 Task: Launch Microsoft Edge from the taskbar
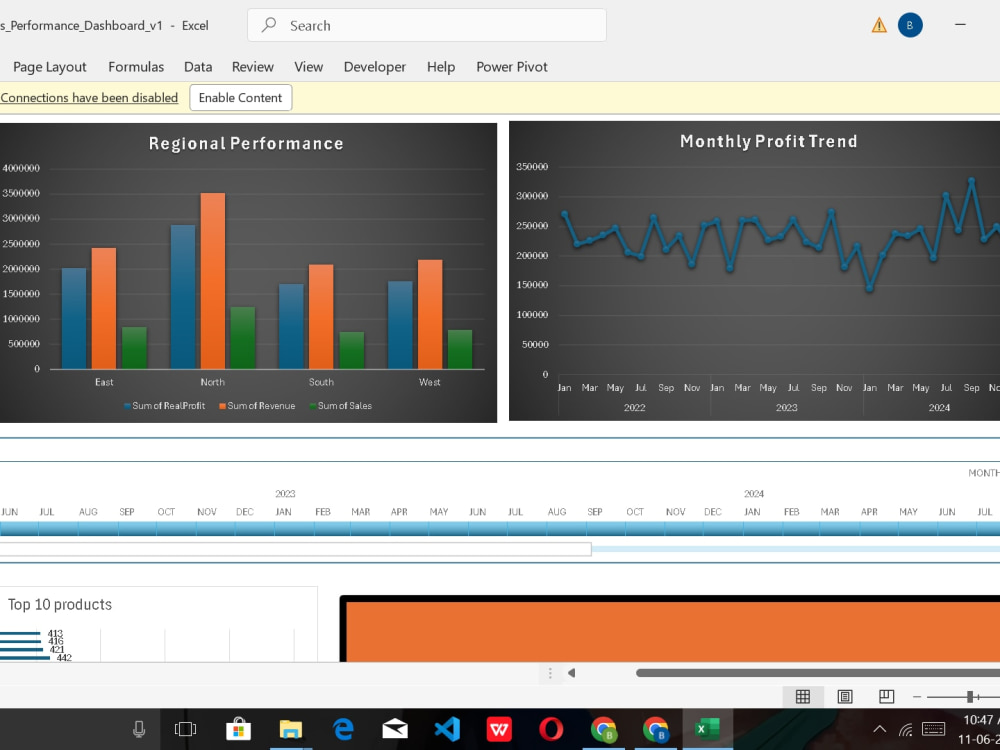point(343,728)
